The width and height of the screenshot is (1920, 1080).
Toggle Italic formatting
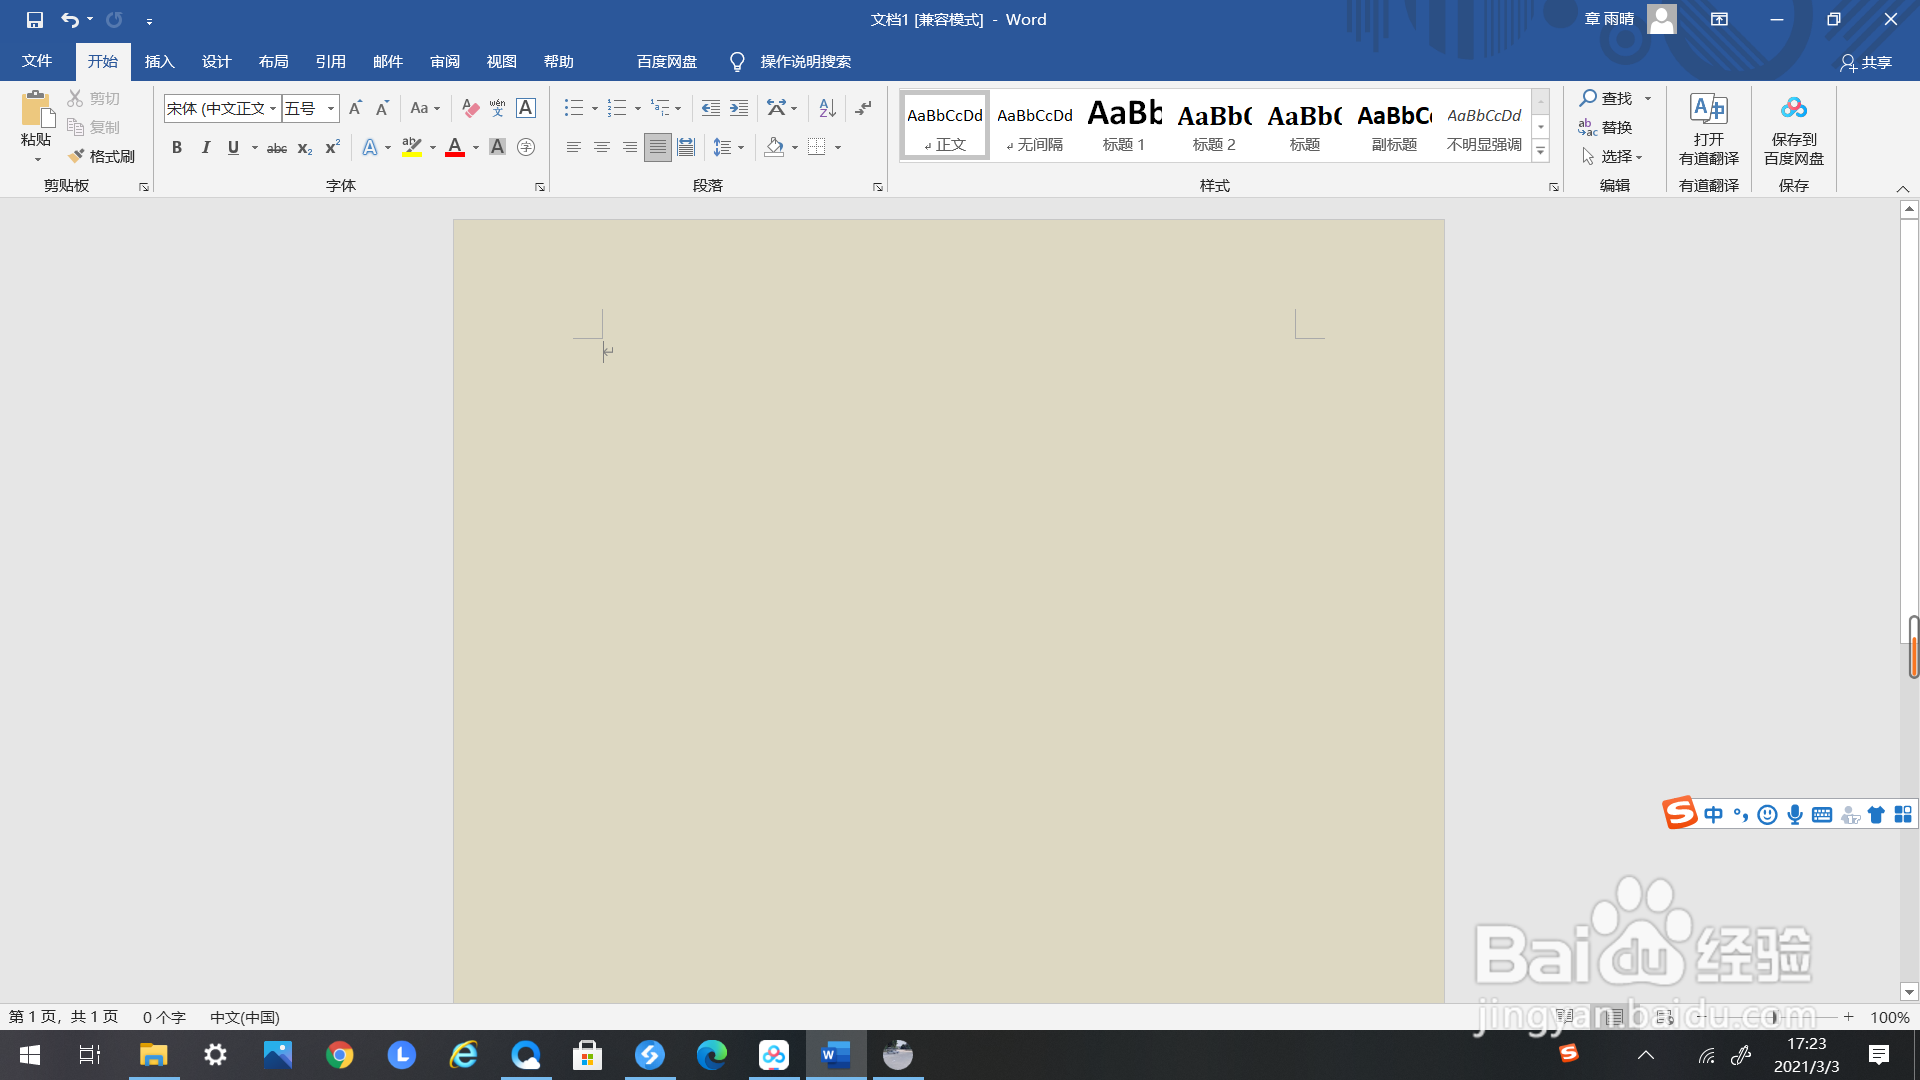point(205,147)
